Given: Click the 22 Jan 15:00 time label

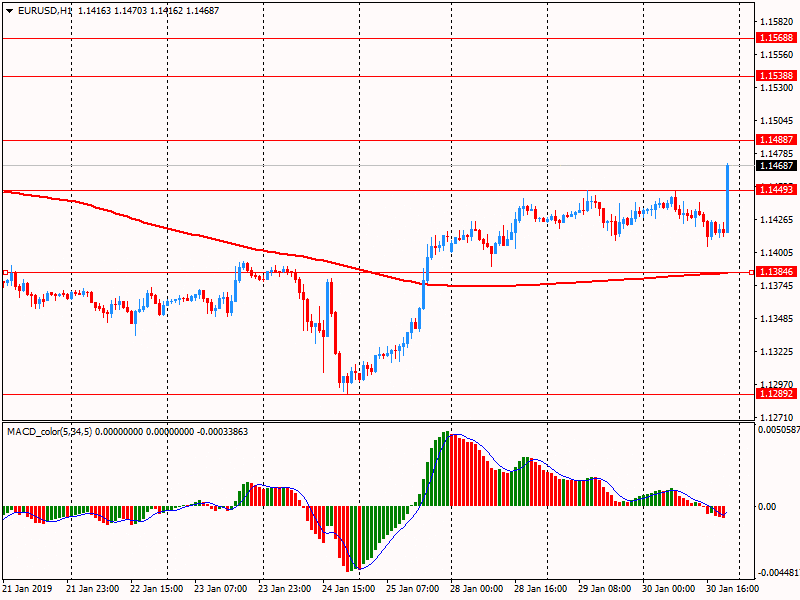Looking at the screenshot, I should (x=157, y=589).
